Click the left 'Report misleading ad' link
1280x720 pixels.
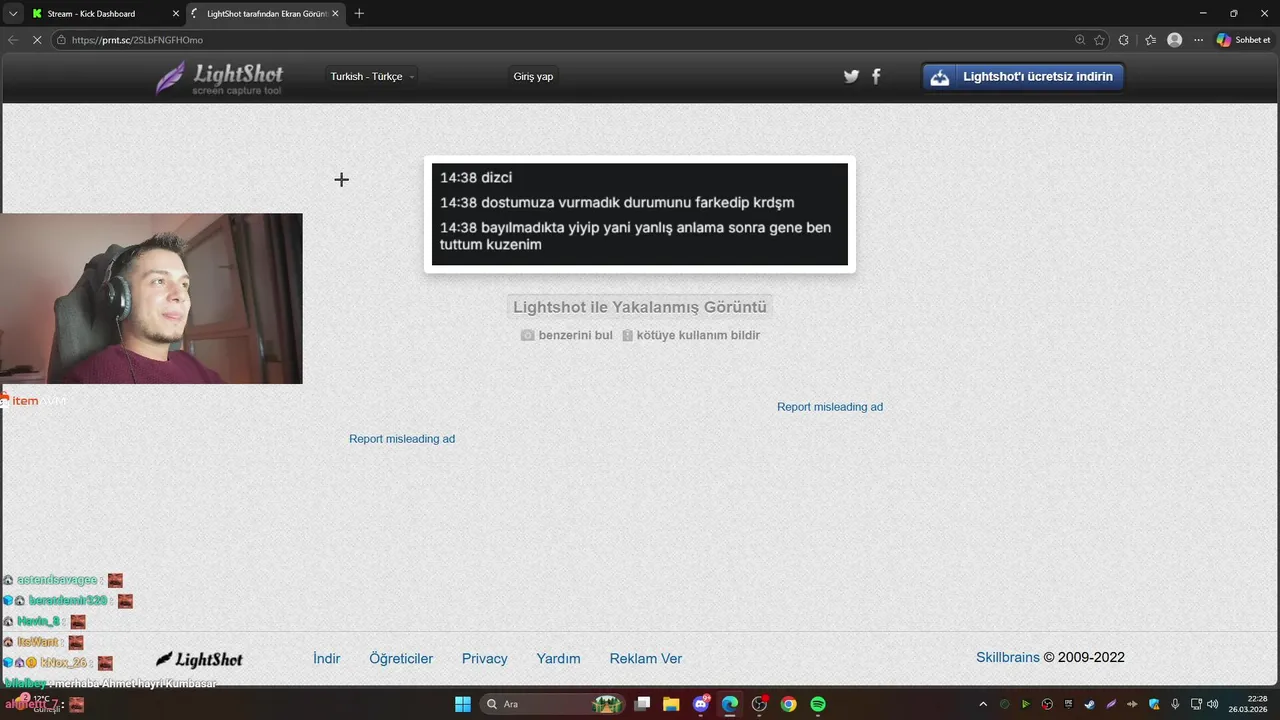[x=402, y=439]
